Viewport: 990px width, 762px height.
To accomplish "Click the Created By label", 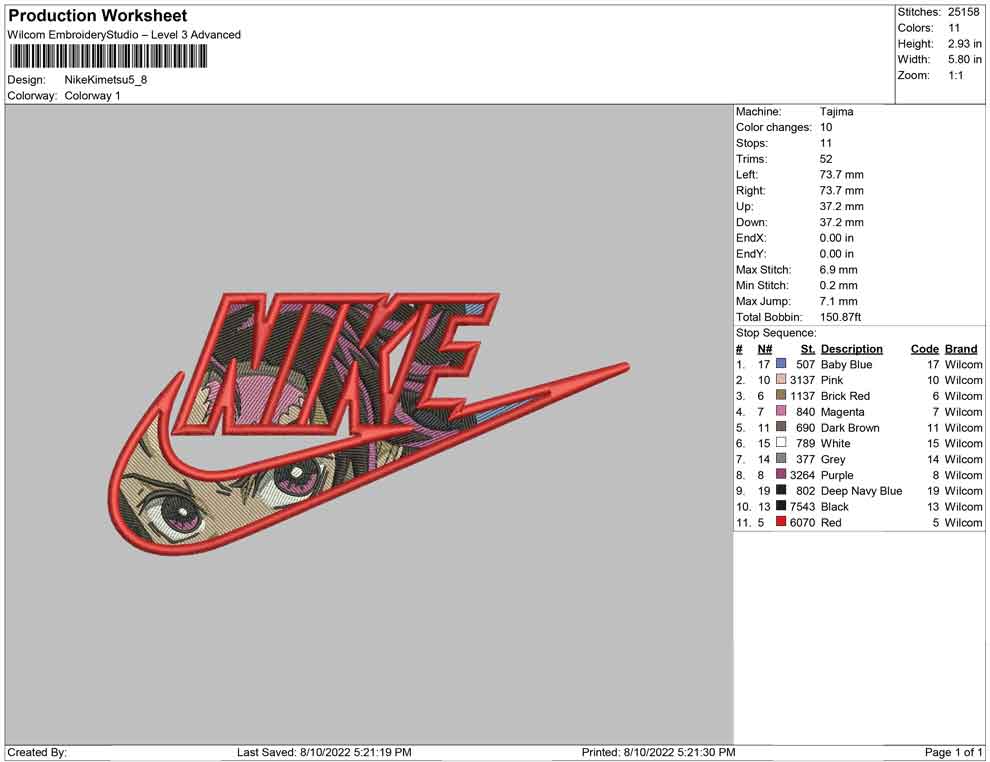I will click(x=37, y=752).
